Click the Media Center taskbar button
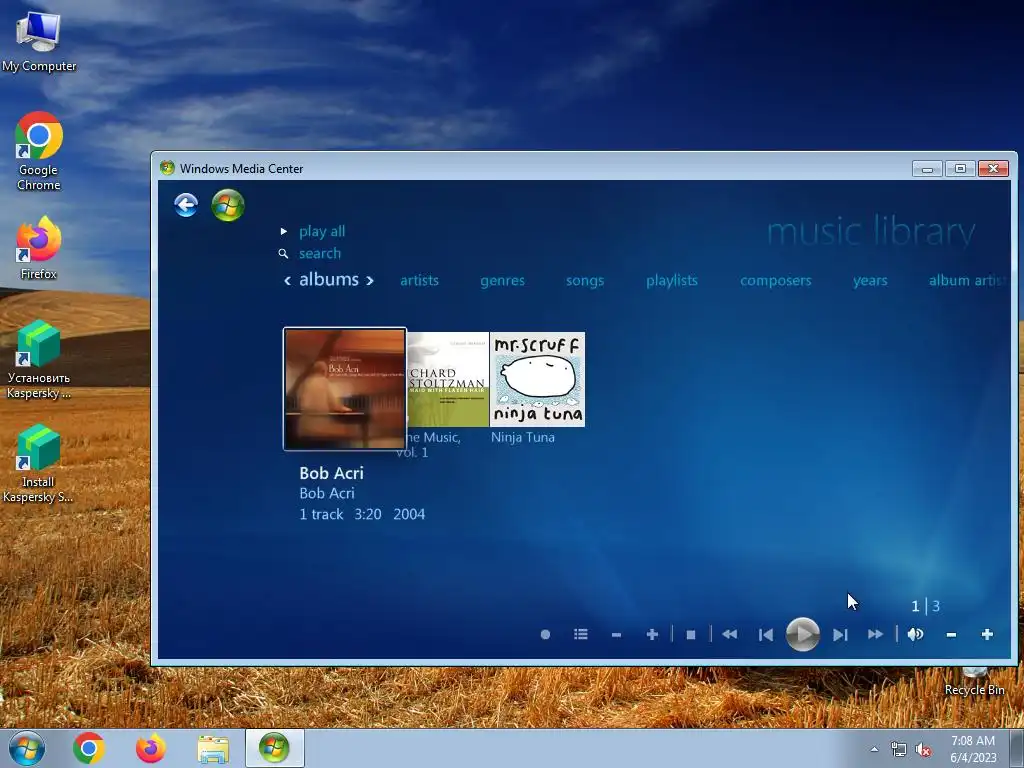This screenshot has width=1024, height=768. pos(274,748)
